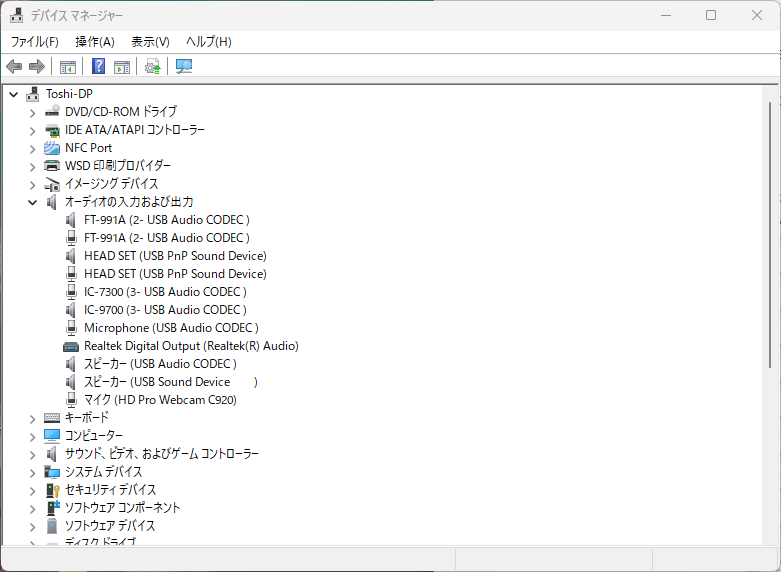Click the イメージング デバイス camera icon
The image size is (781, 572).
point(52,184)
